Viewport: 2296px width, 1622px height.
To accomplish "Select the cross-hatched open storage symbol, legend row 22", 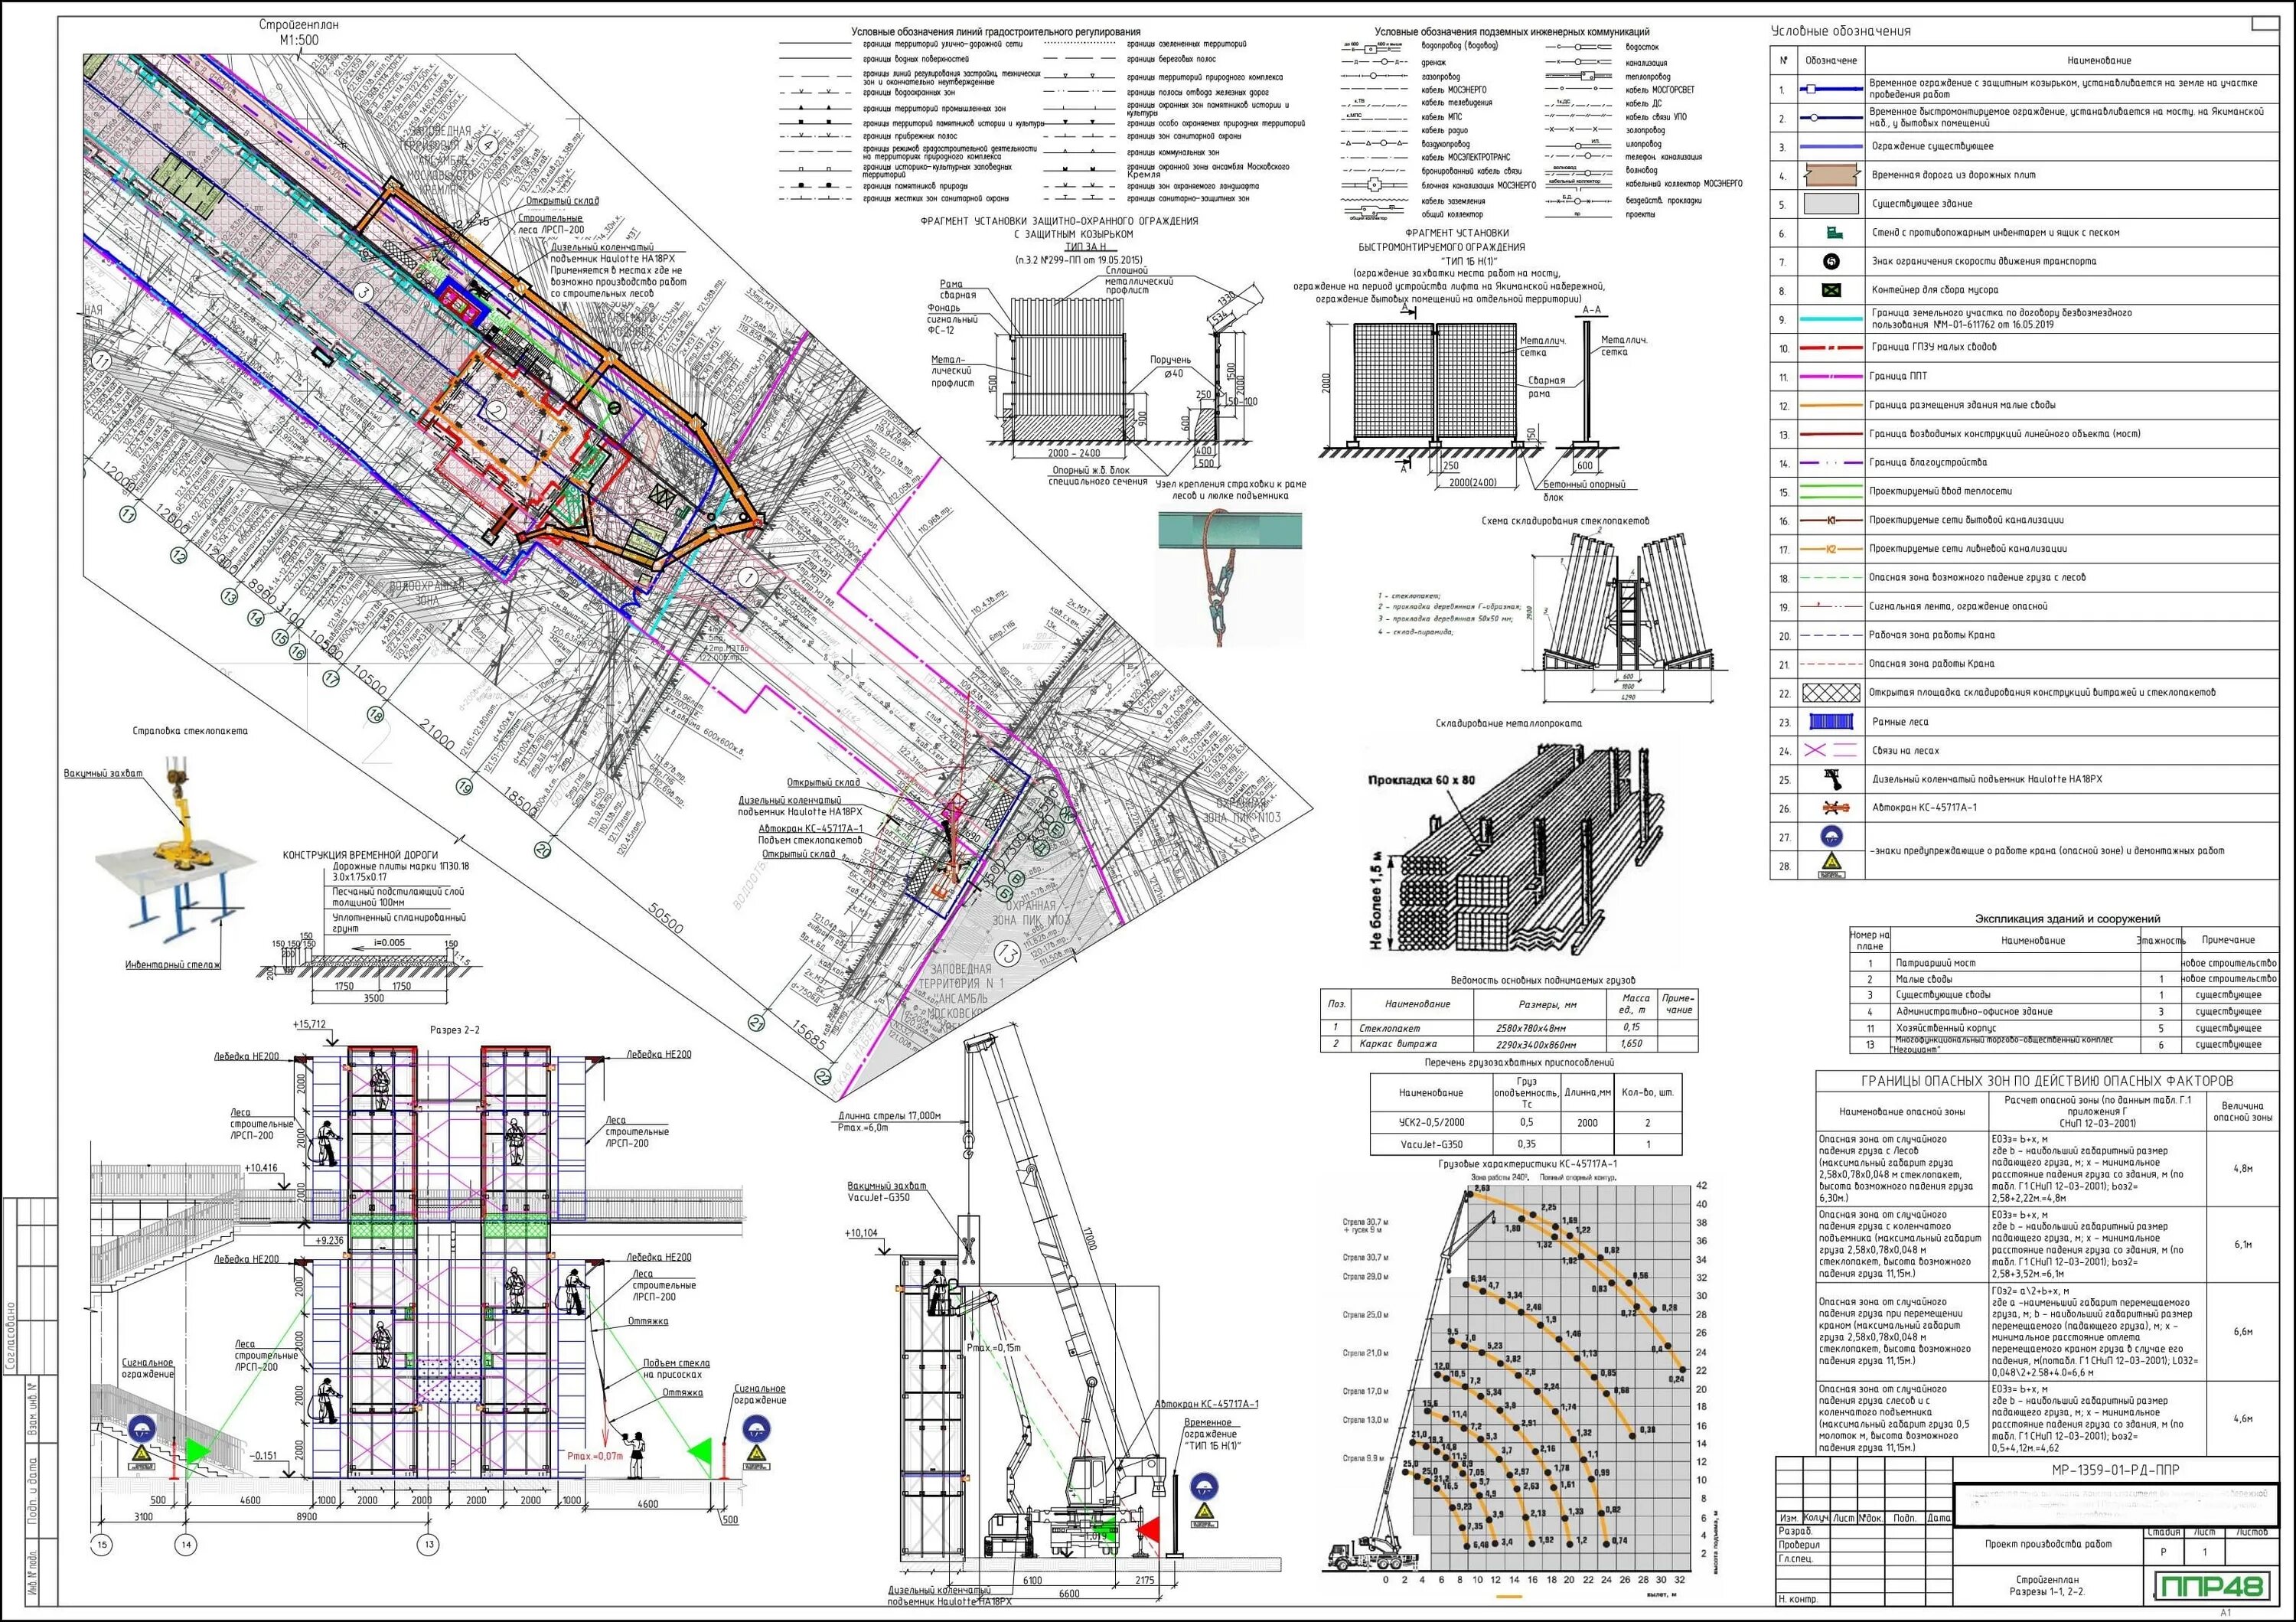I will click(x=1831, y=693).
